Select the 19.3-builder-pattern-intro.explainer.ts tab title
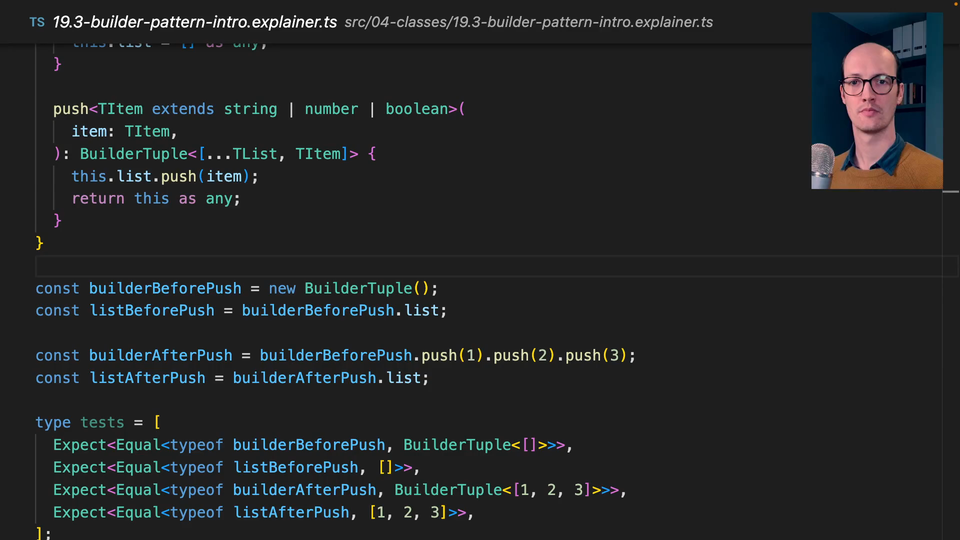960x540 pixels. 194,22
